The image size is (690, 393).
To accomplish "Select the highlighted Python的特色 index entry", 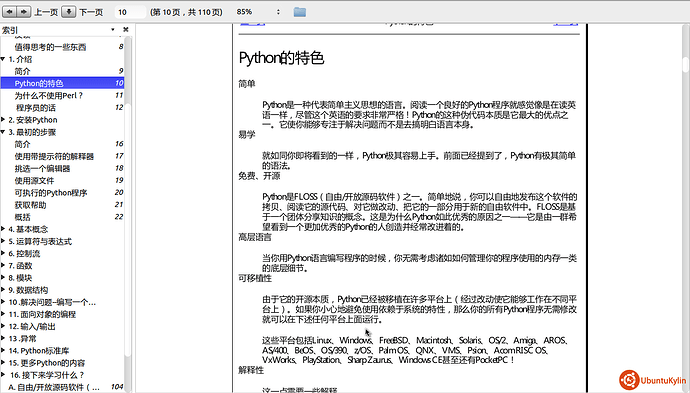I will click(x=62, y=83).
